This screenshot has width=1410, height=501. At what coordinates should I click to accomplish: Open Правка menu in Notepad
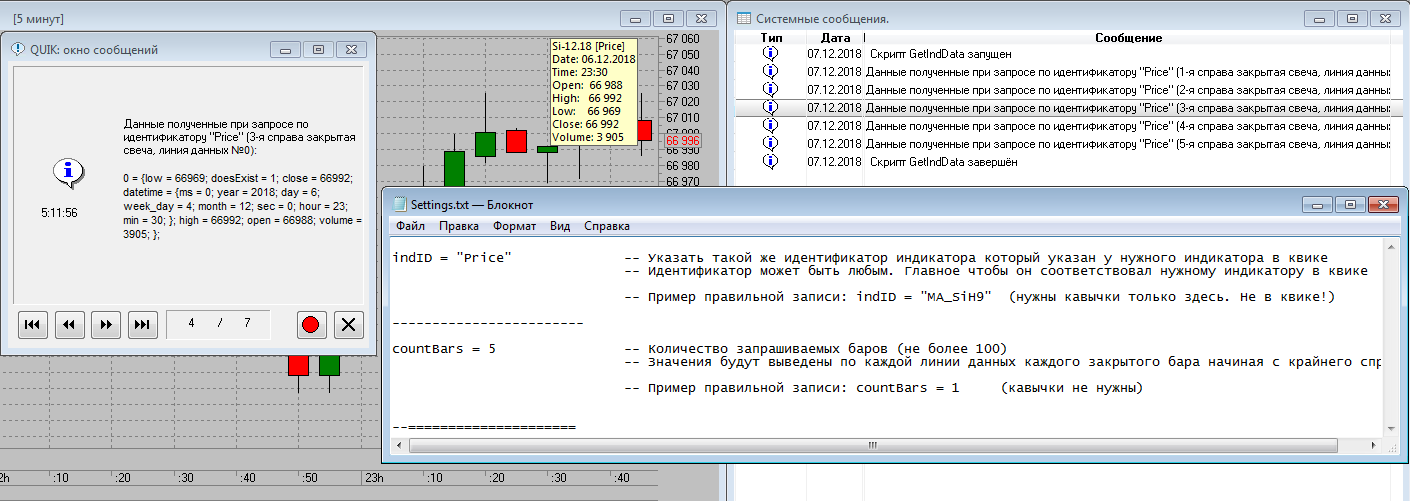point(459,226)
